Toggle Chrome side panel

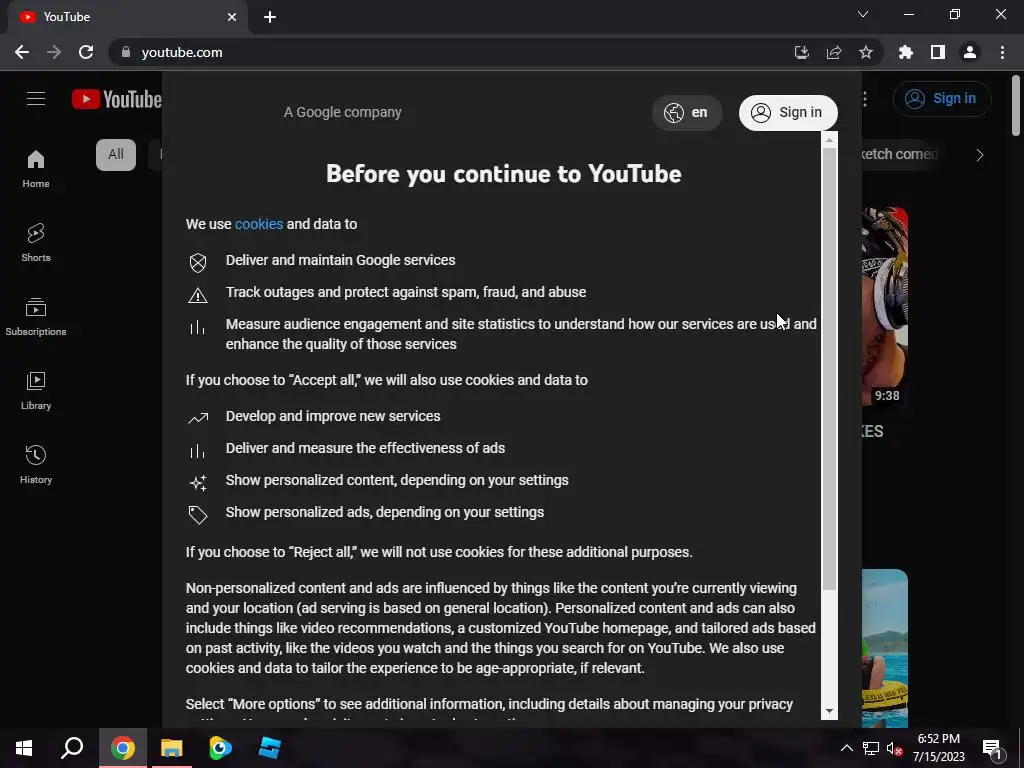coord(938,52)
